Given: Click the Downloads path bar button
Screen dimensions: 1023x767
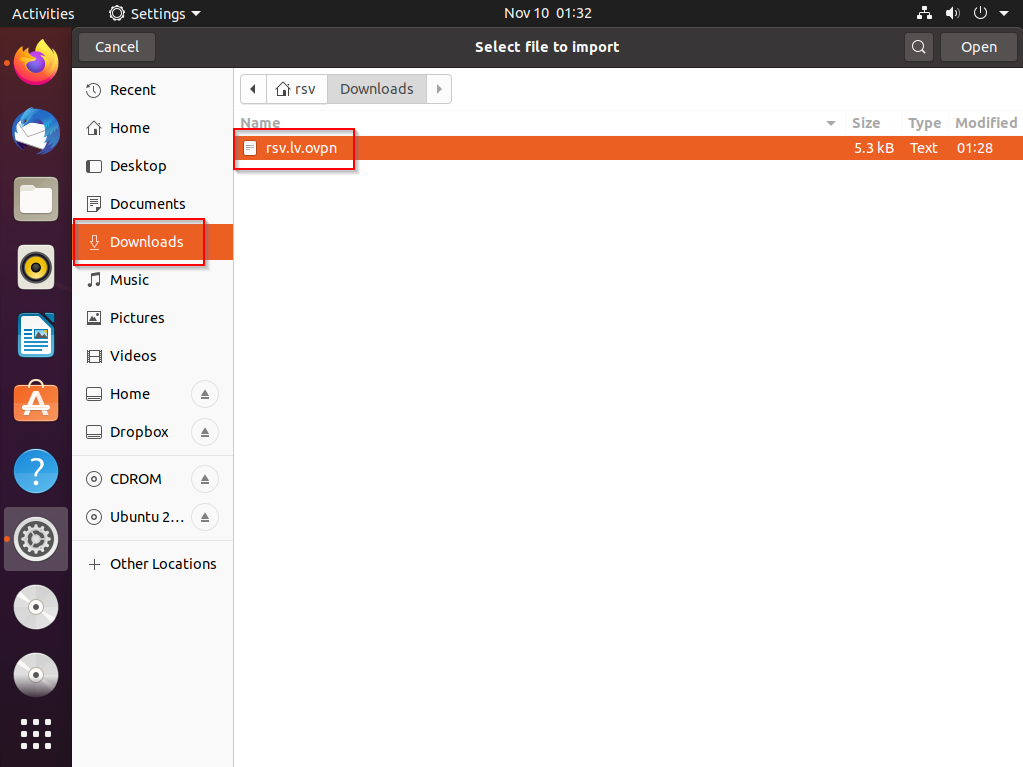Looking at the screenshot, I should tap(376, 89).
